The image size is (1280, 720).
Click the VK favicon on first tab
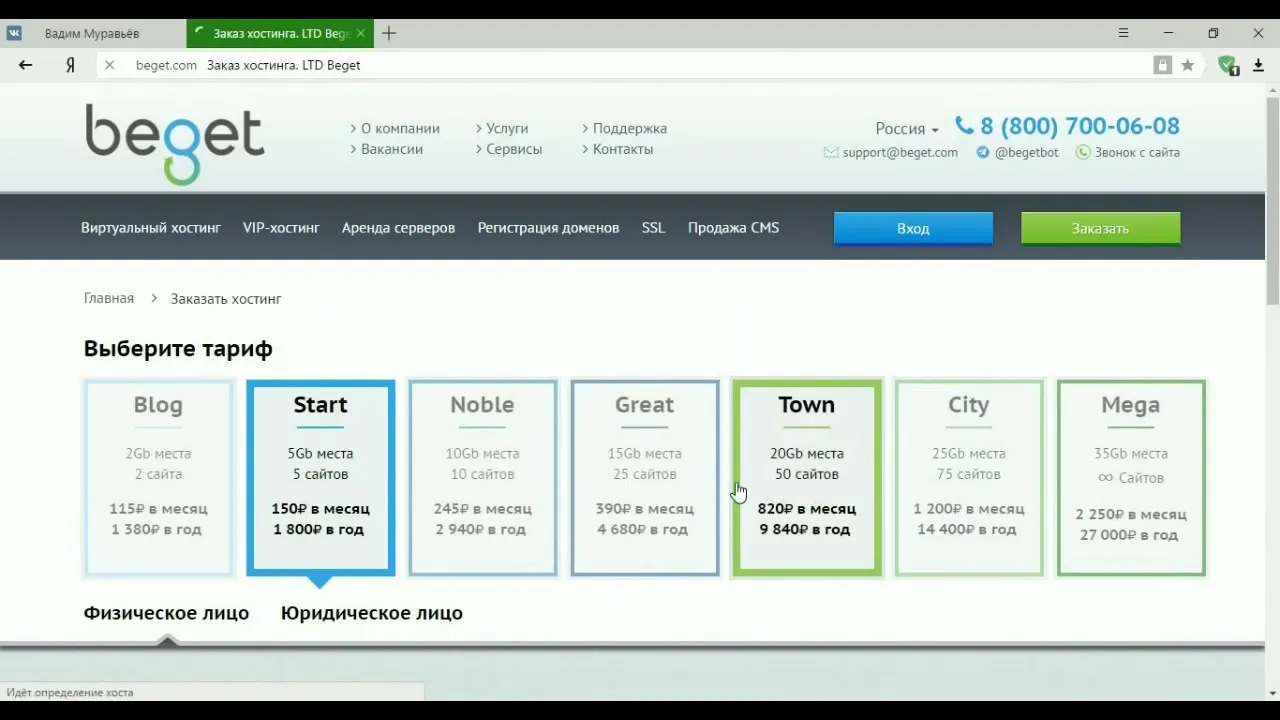click(15, 33)
